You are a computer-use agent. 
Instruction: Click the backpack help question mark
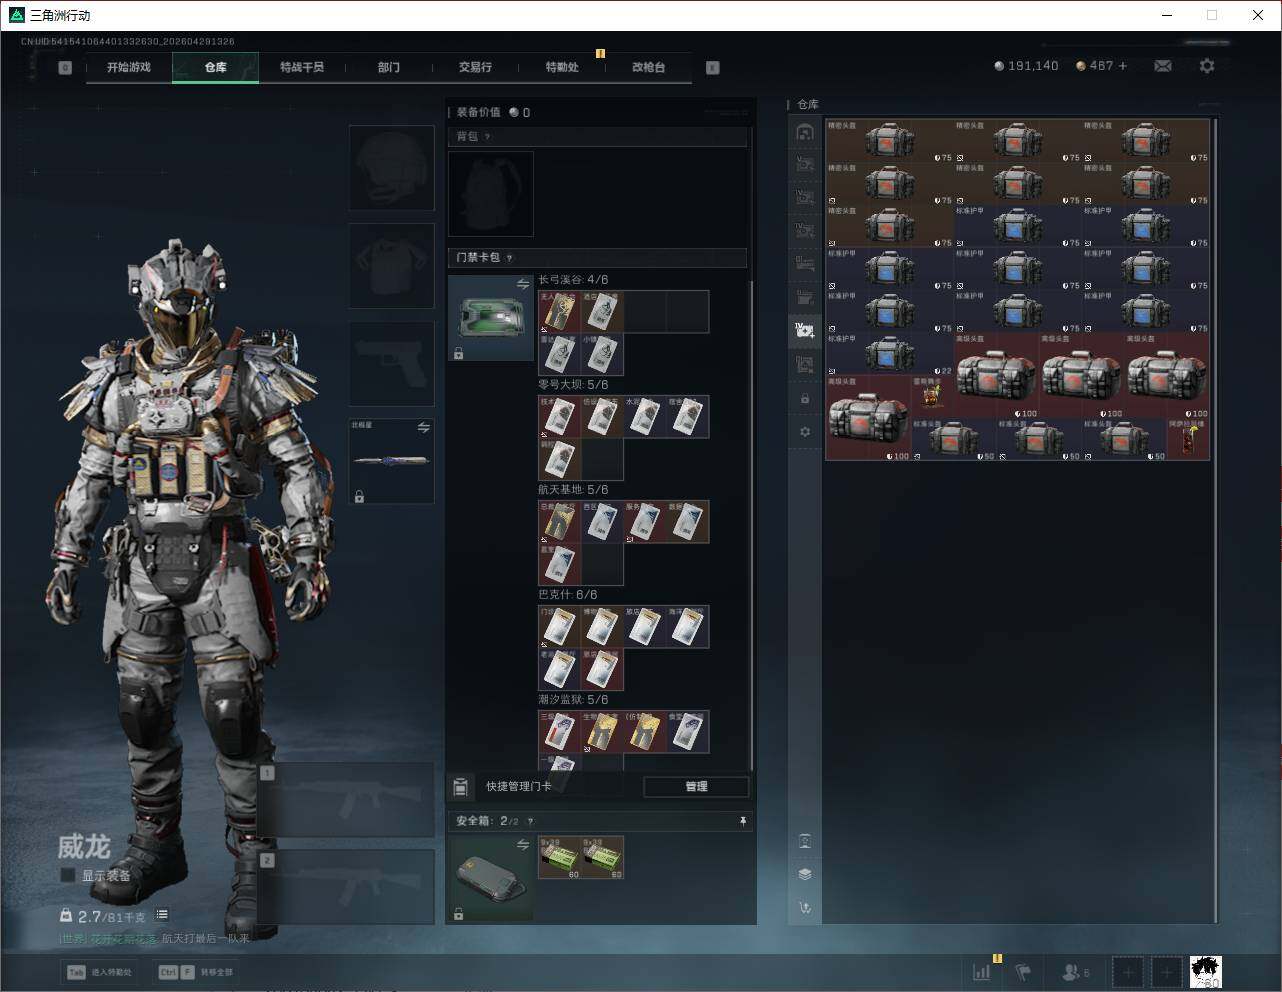pyautogui.click(x=487, y=137)
